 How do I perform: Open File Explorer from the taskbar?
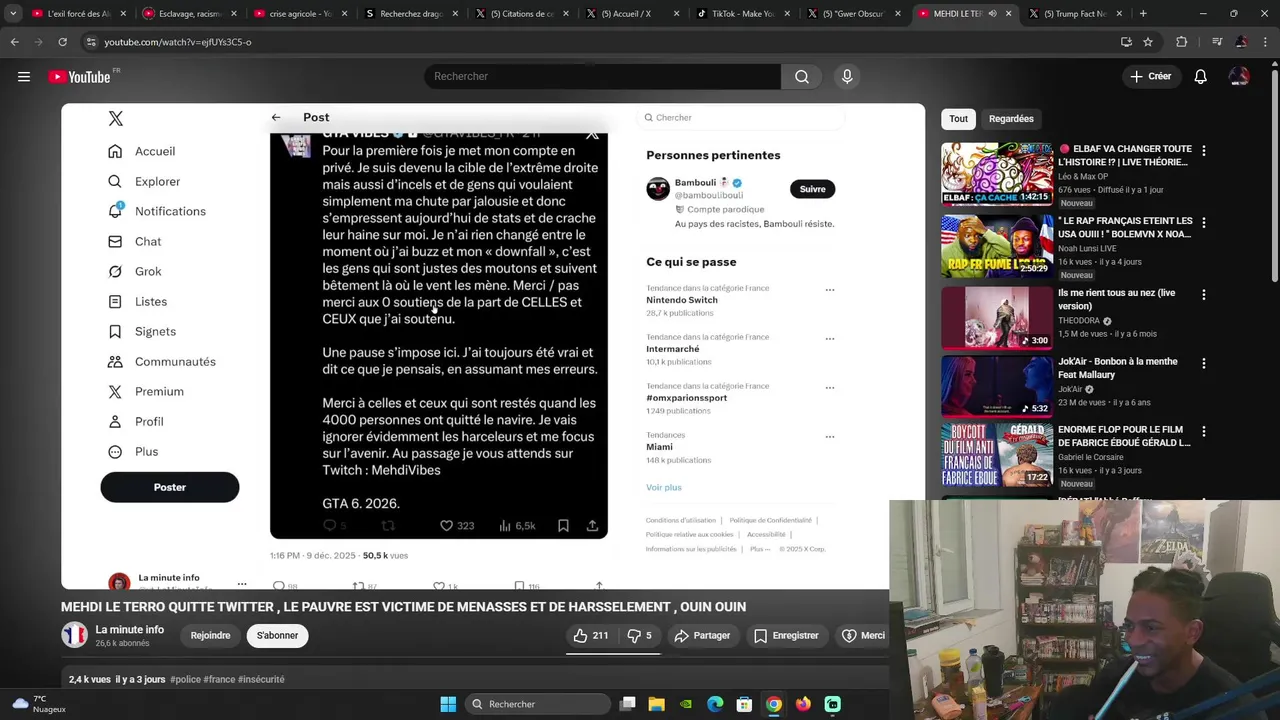pyautogui.click(x=656, y=704)
